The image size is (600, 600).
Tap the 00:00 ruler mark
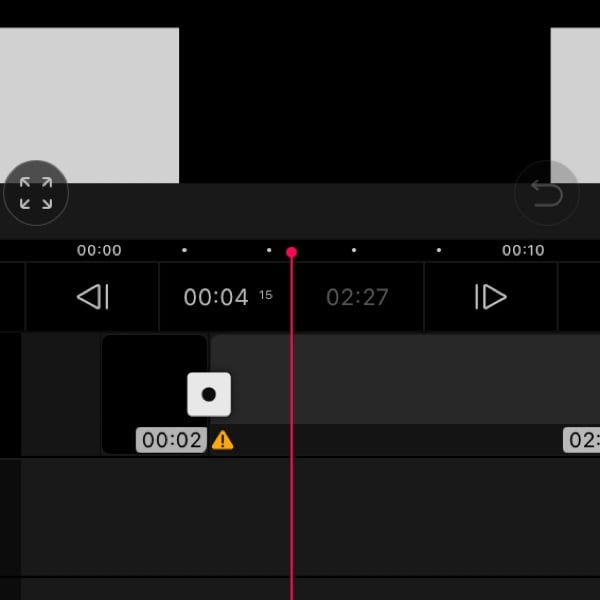point(99,250)
